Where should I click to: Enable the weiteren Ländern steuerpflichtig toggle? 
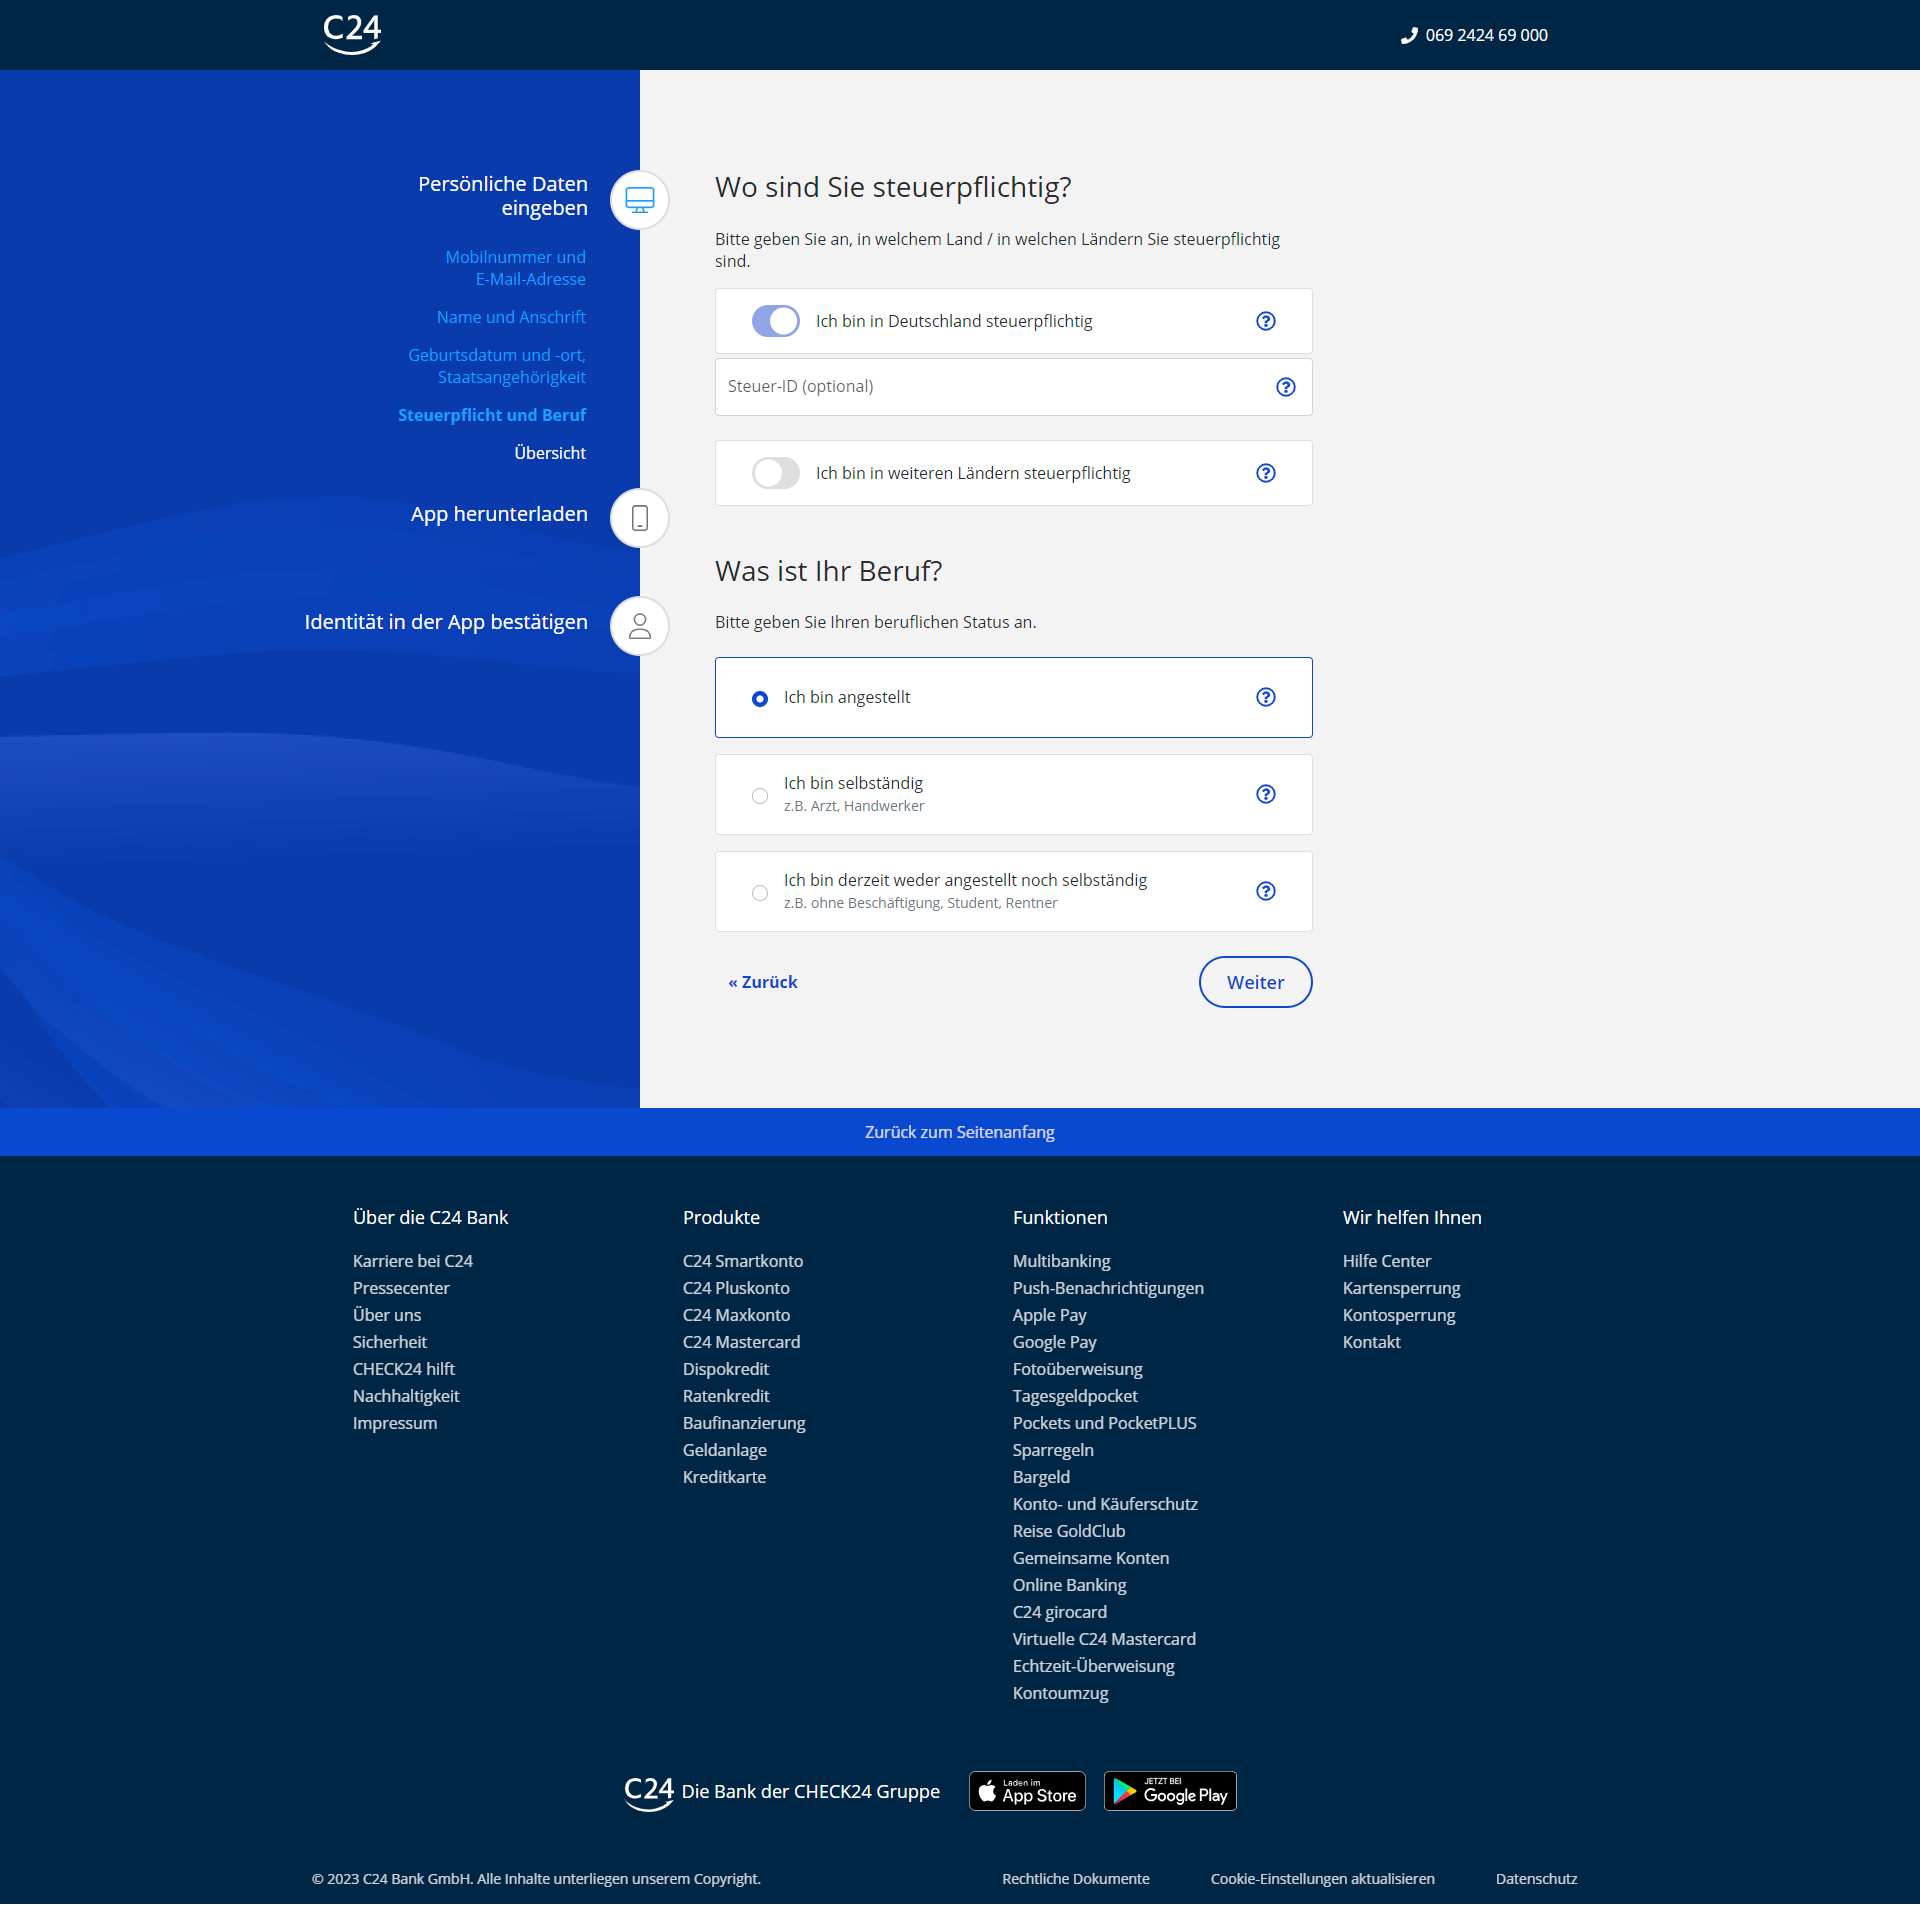776,473
